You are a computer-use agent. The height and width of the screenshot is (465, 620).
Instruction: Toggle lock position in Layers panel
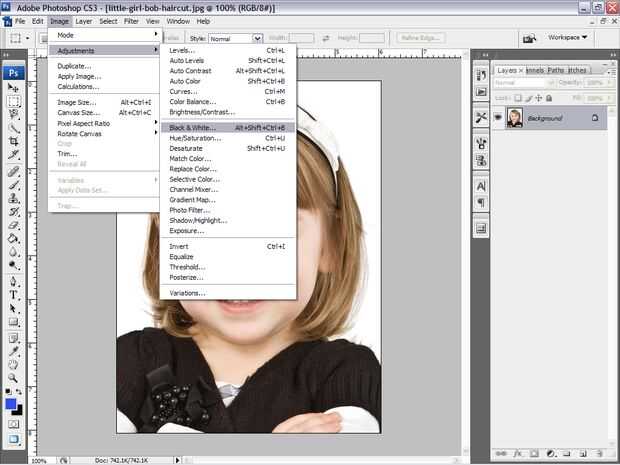click(x=538, y=98)
